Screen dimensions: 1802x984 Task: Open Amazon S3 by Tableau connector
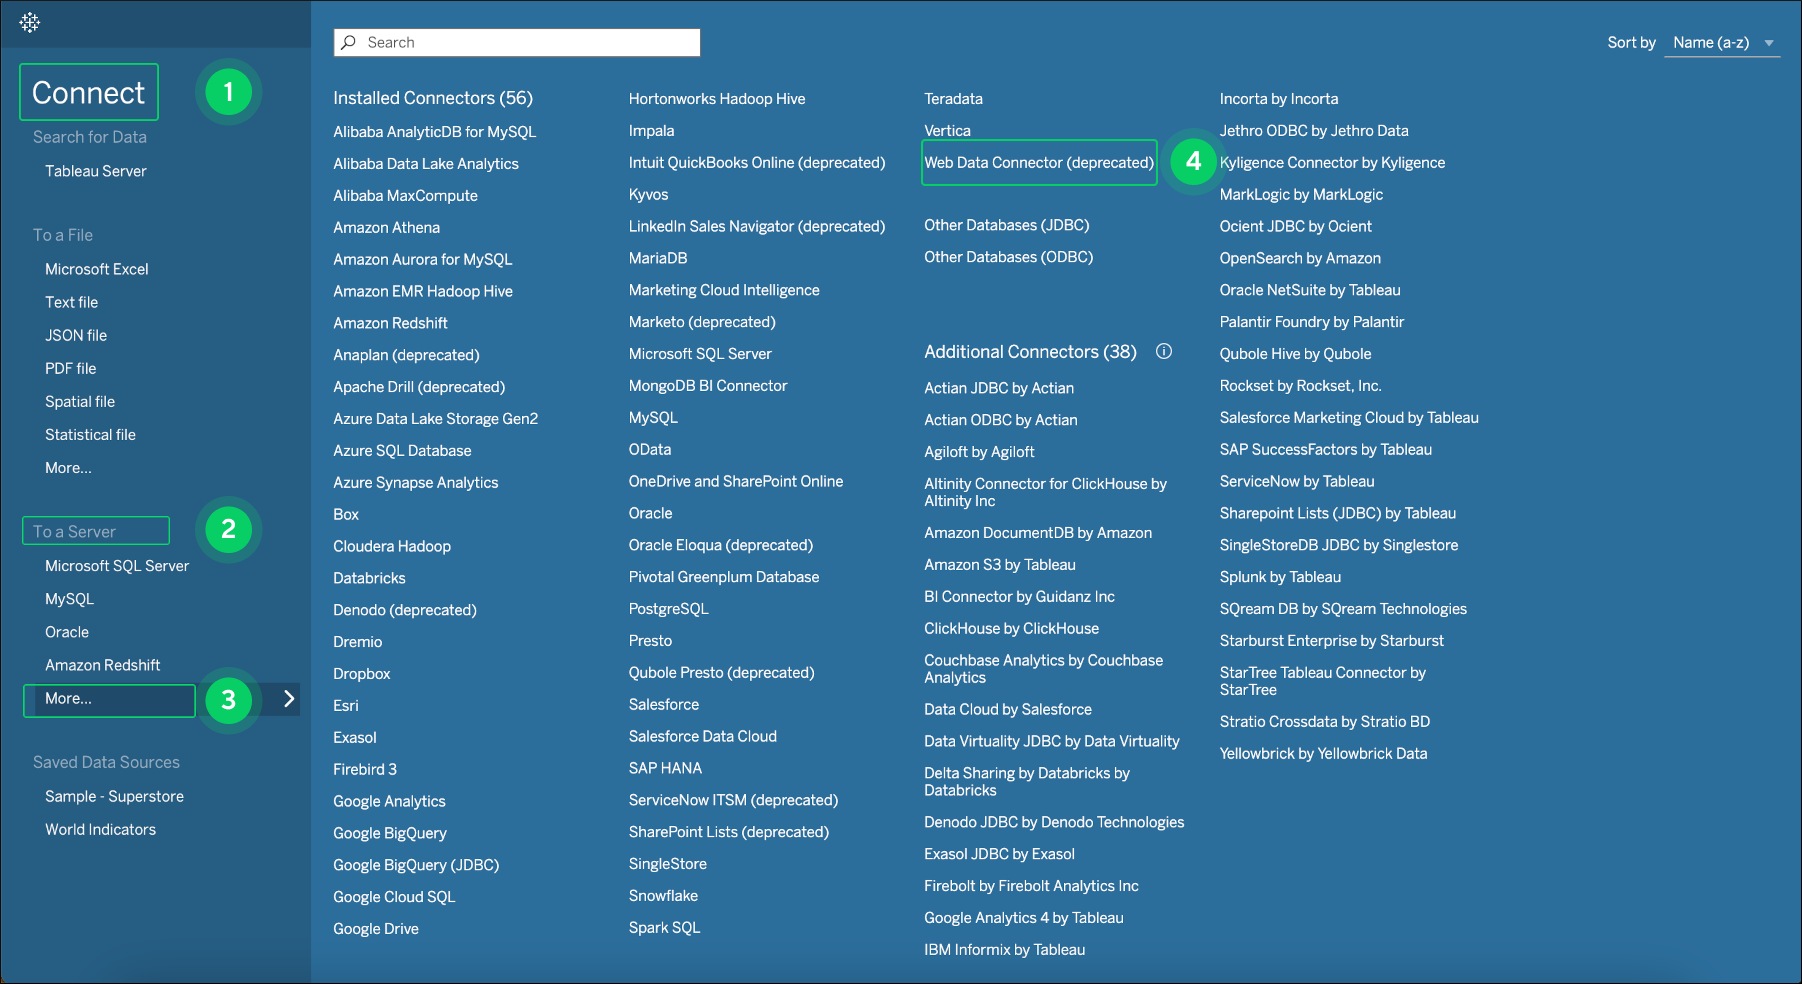pyautogui.click(x=999, y=565)
